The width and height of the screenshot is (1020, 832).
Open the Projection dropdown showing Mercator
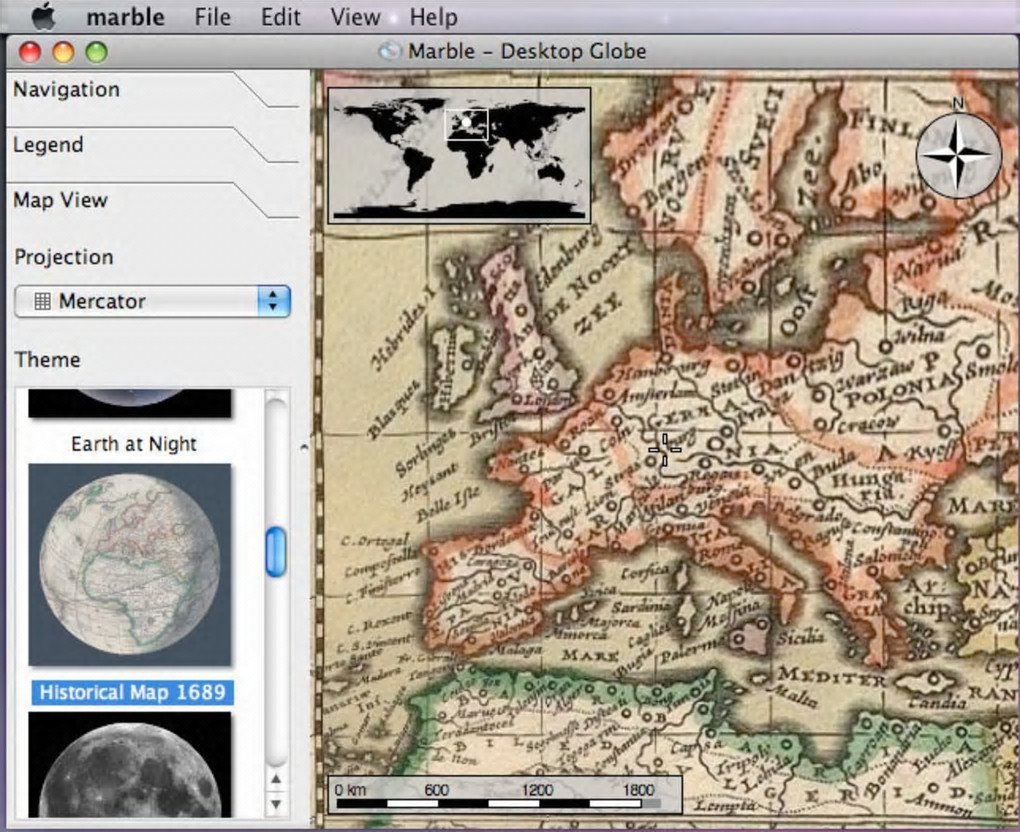[152, 301]
